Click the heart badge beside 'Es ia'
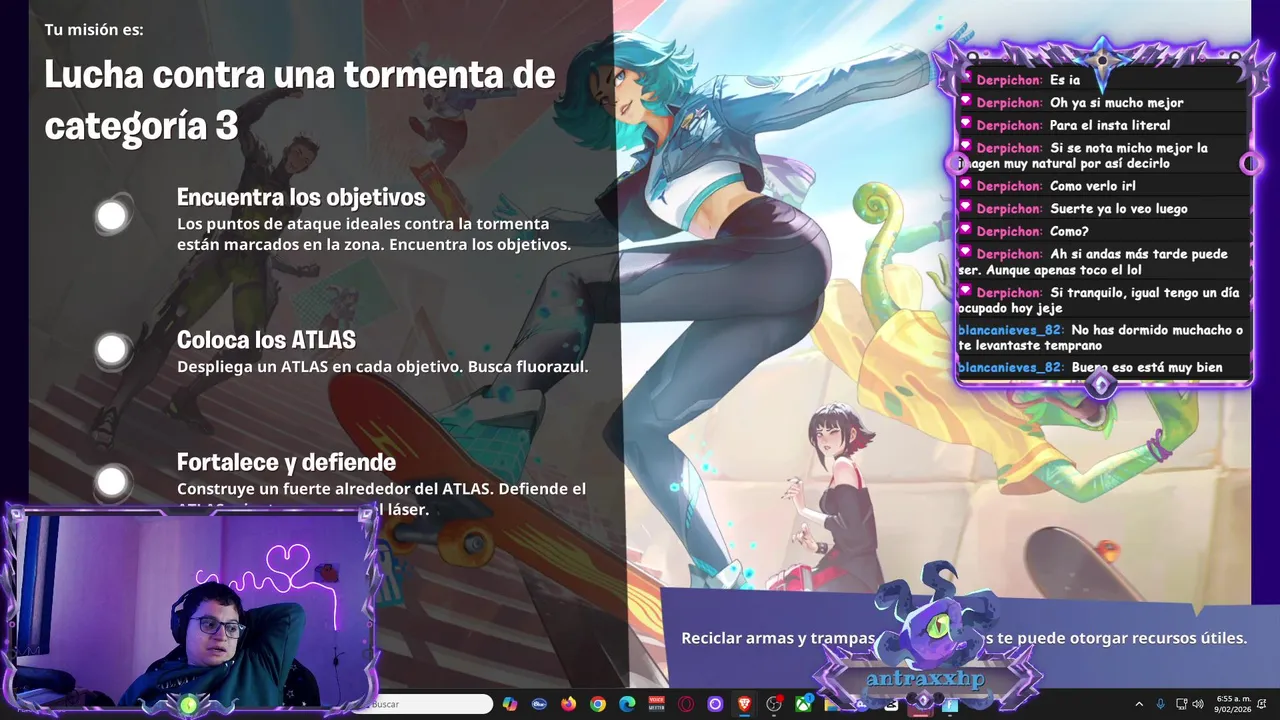Image resolution: width=1280 pixels, height=720 pixels. [965, 79]
